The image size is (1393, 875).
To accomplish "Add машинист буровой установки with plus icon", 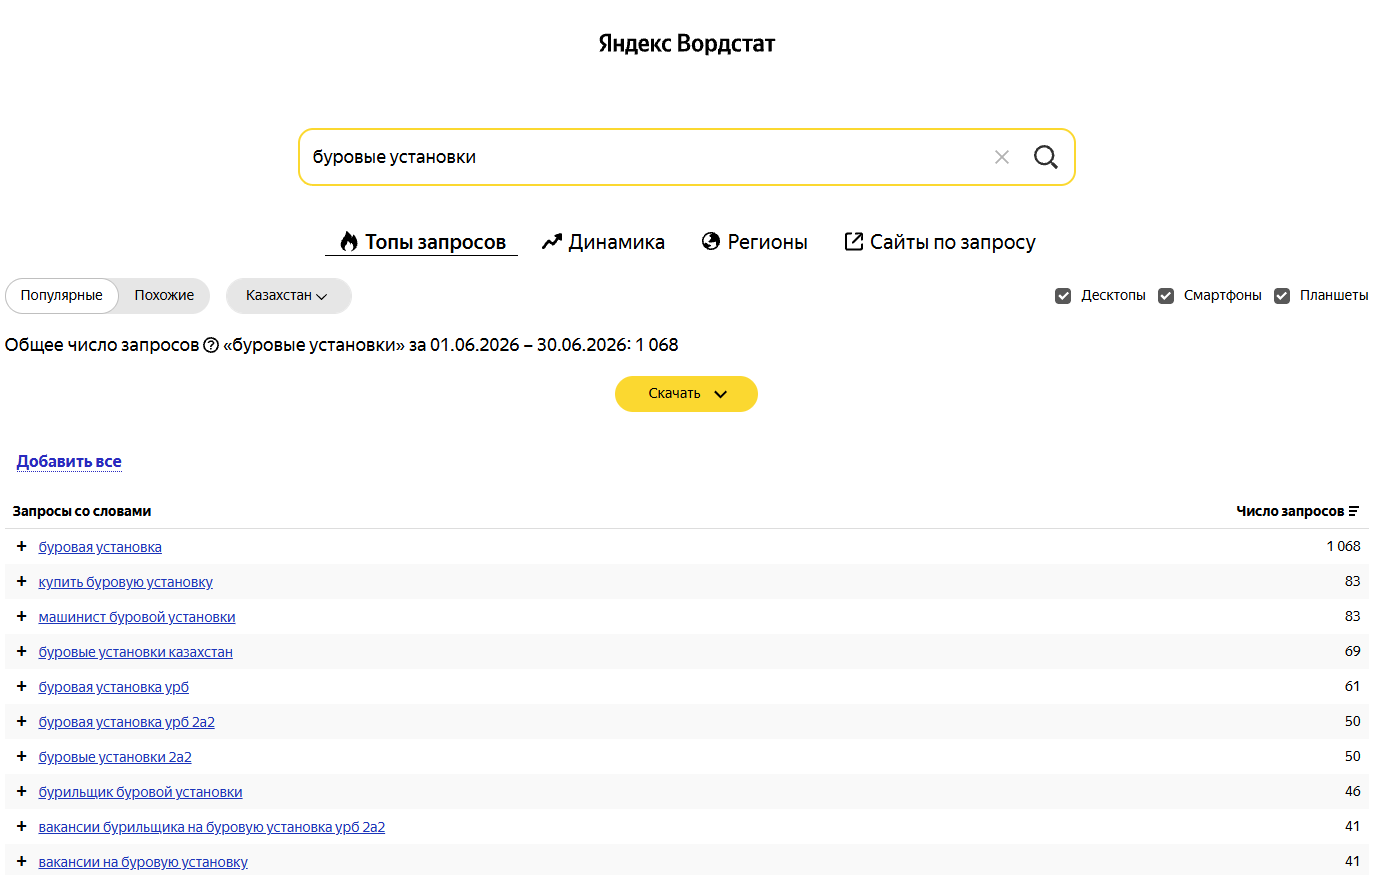I will (21, 616).
